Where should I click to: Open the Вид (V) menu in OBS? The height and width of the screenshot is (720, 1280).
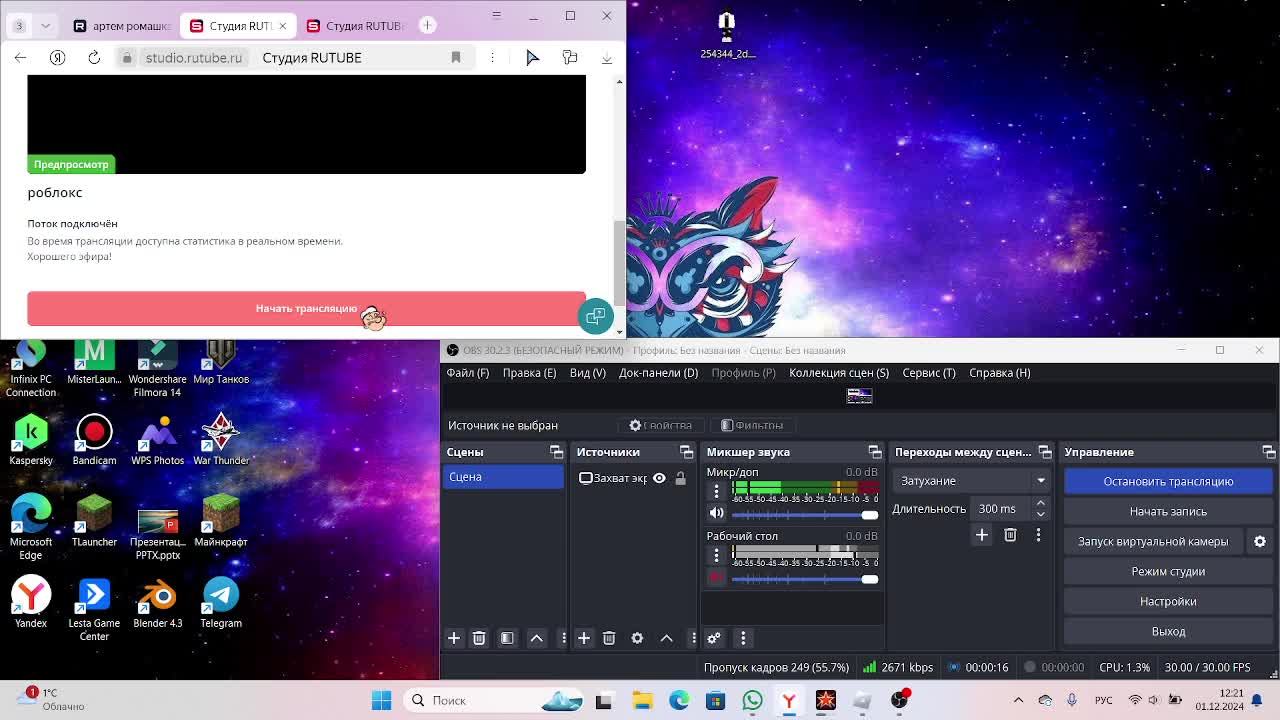pos(588,372)
